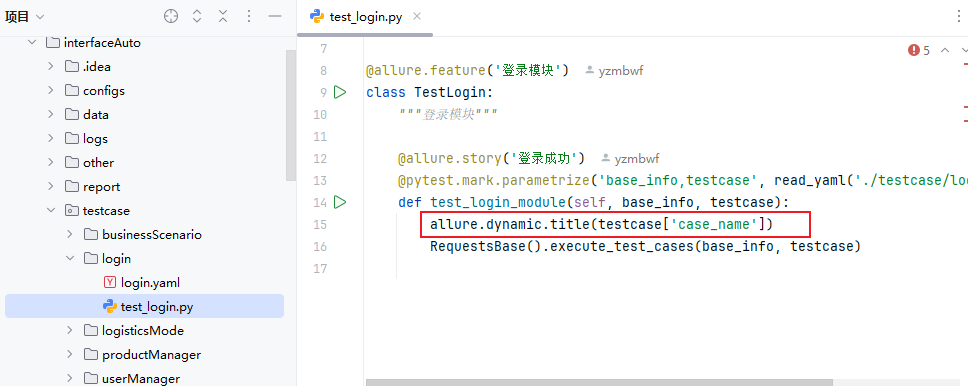Open editor tab options menu (three dots)
This screenshot has width=968, height=386.
pos(959,17)
